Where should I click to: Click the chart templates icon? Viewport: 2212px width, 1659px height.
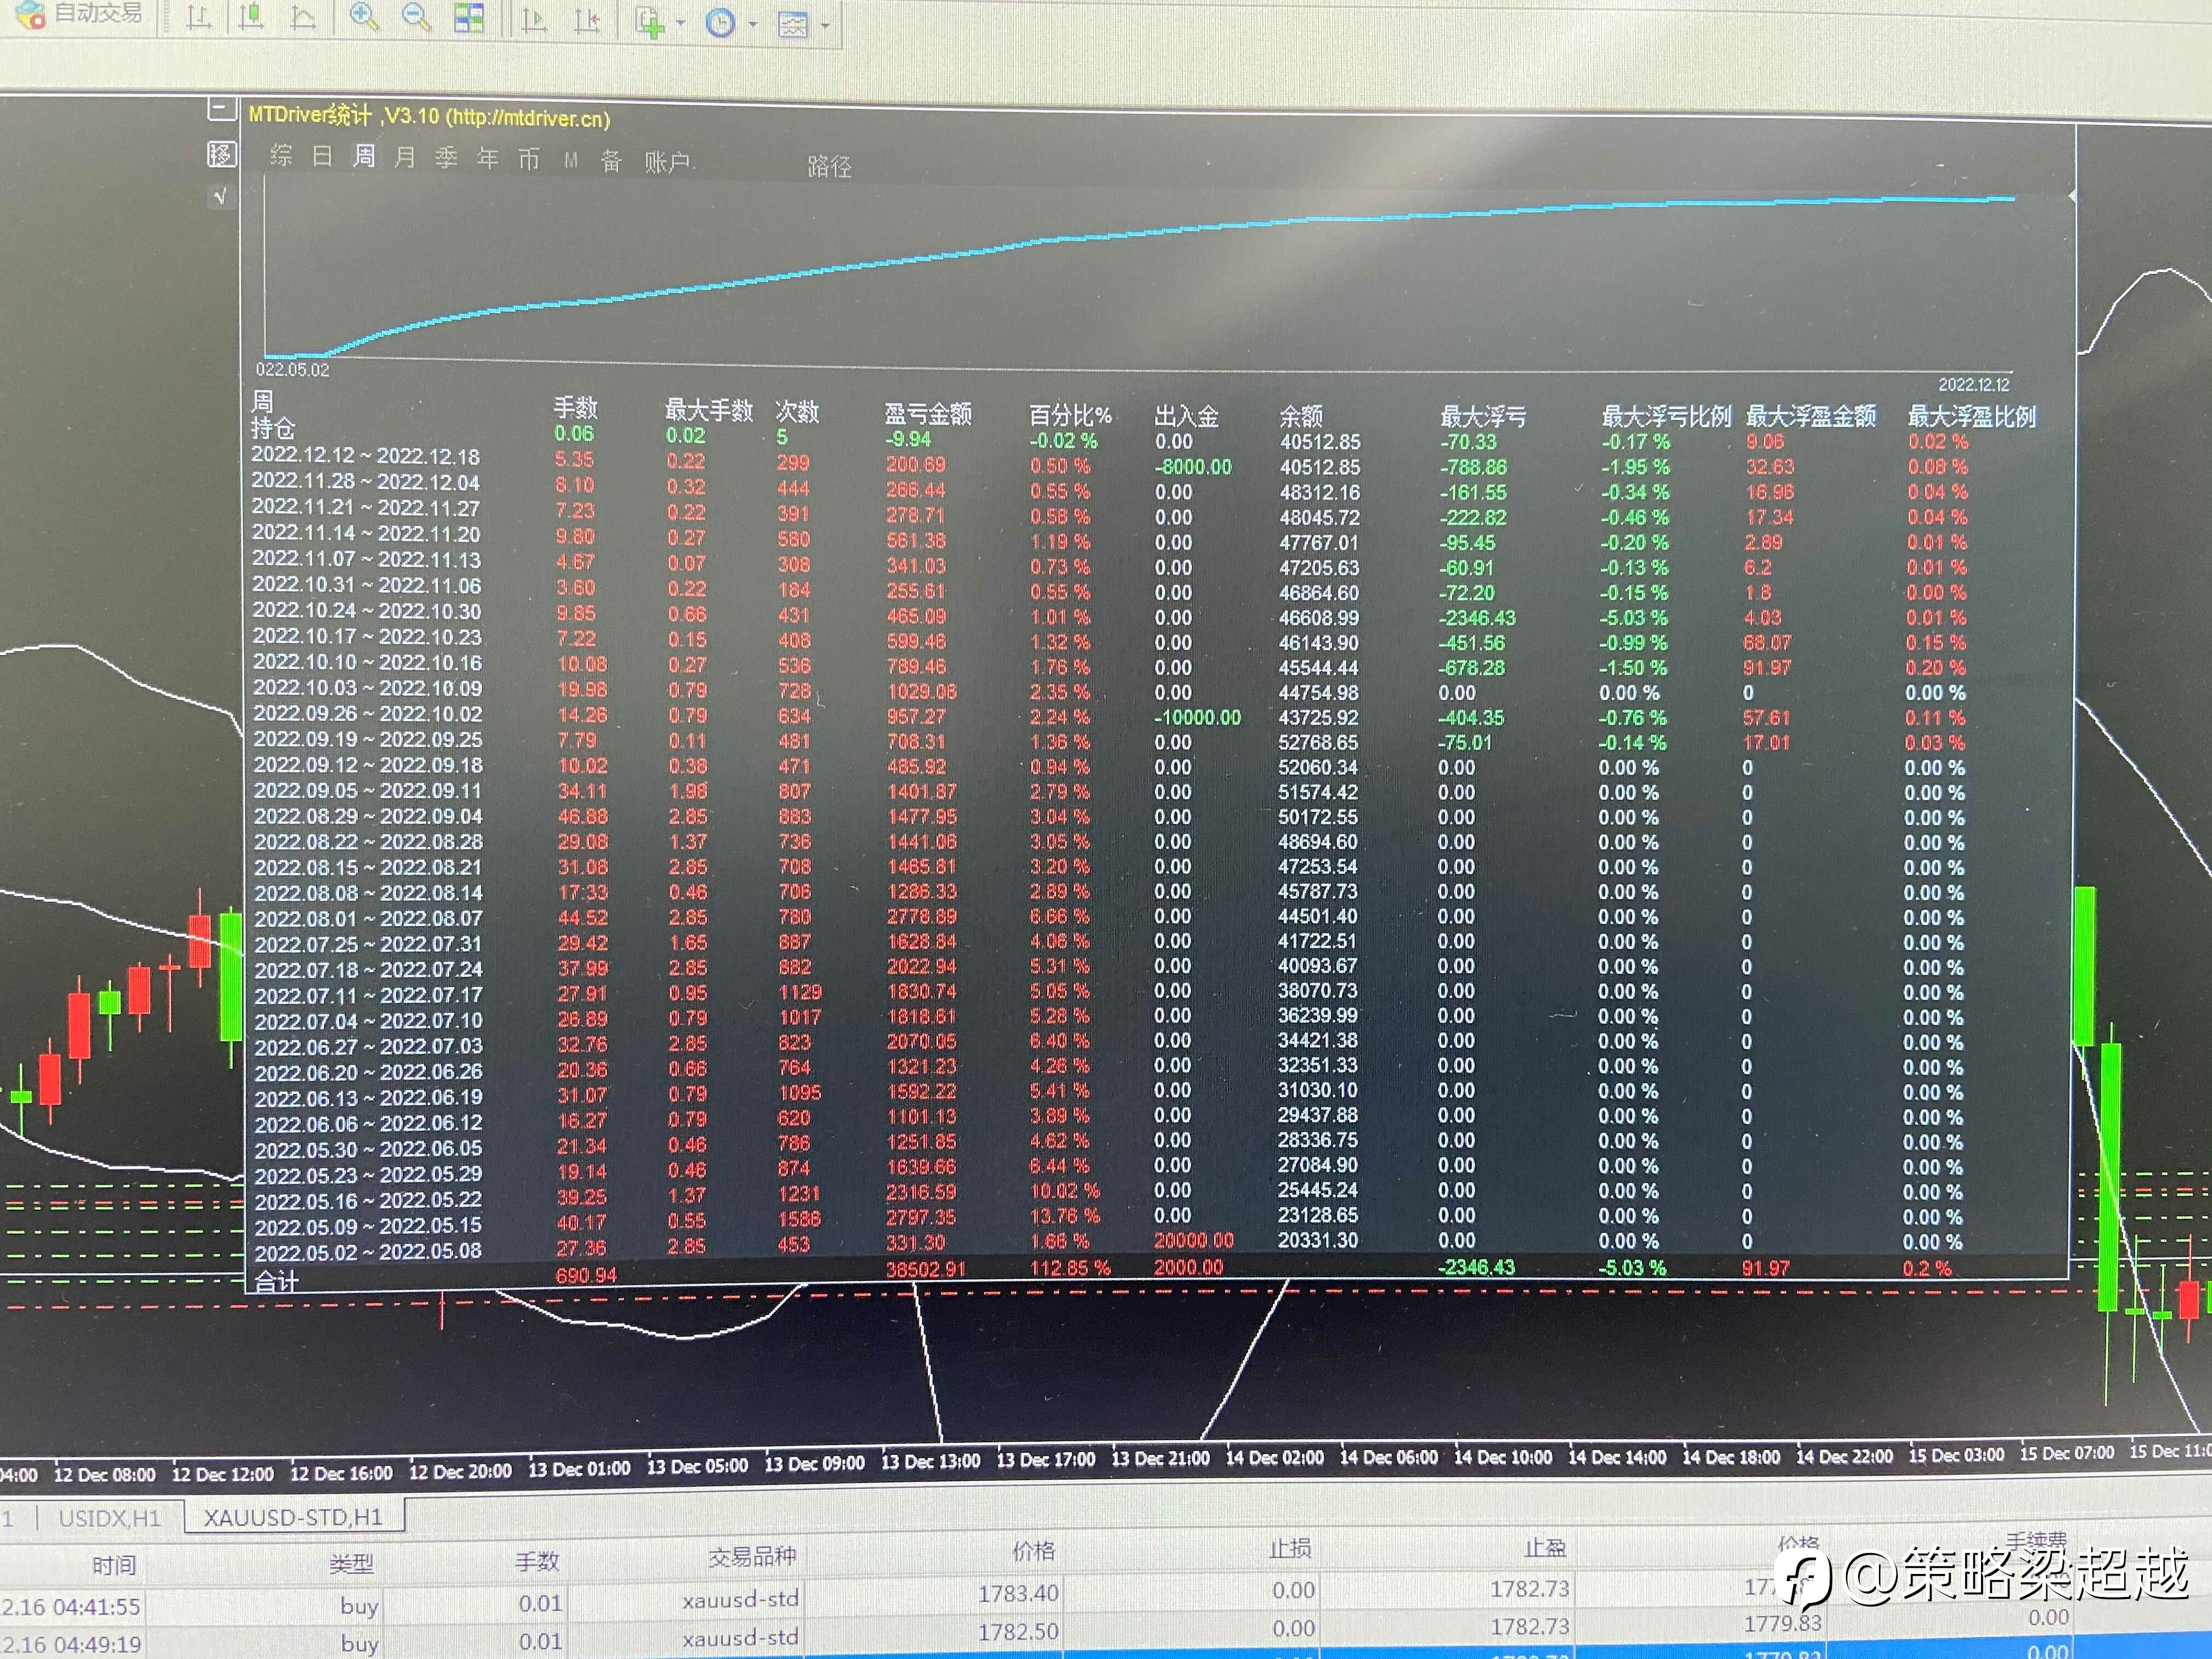click(793, 25)
